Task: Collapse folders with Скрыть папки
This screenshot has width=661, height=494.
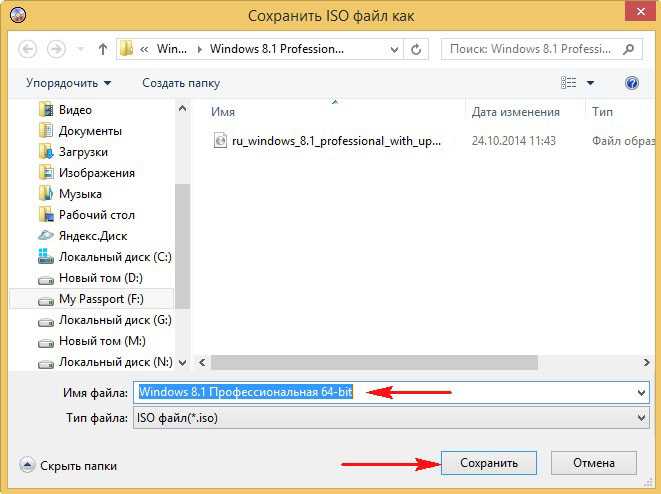Action: click(68, 466)
